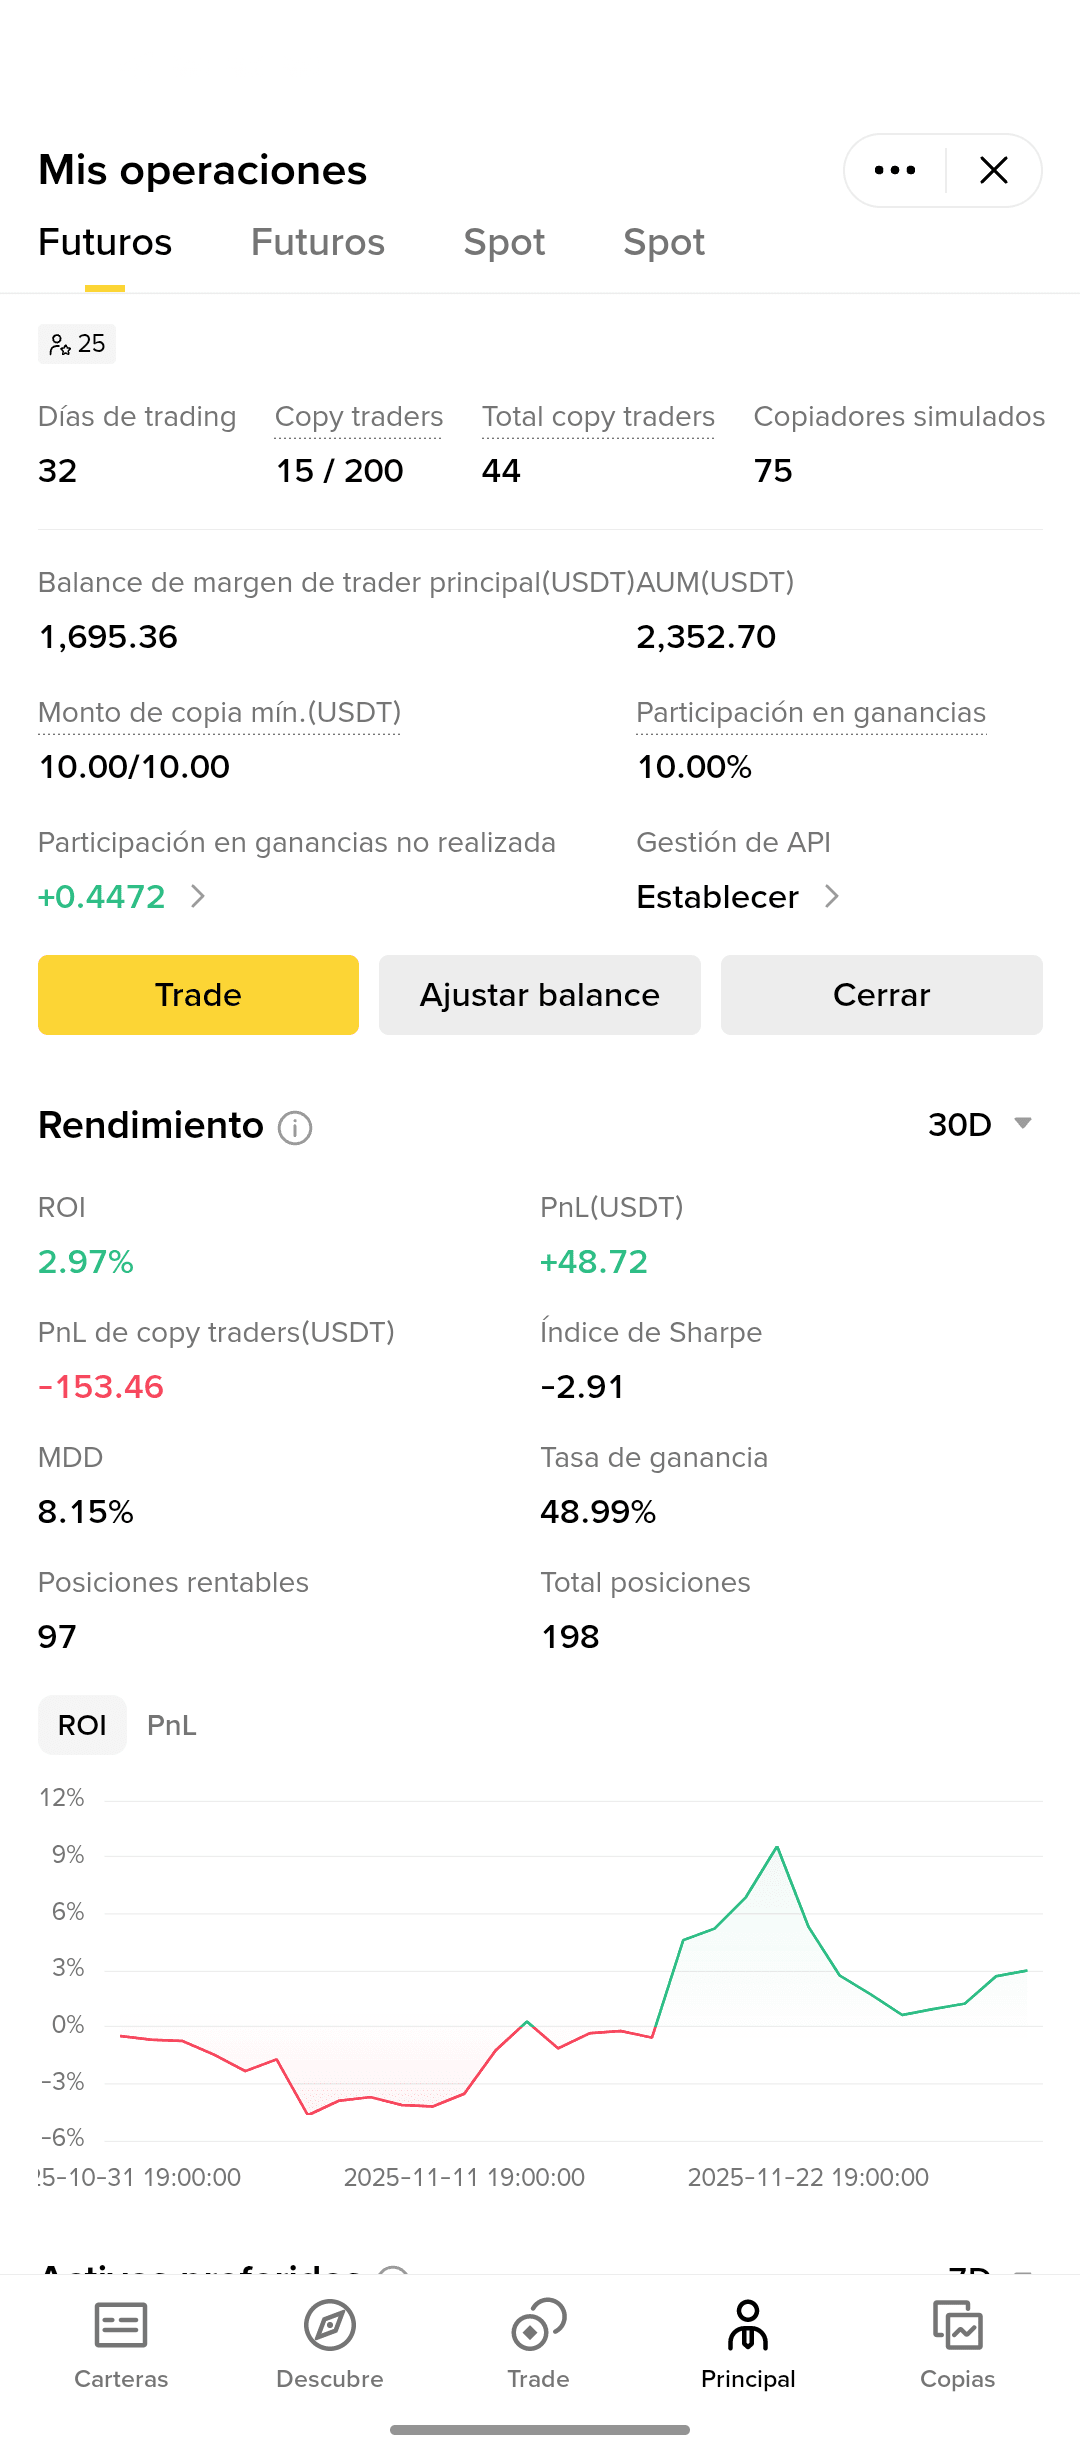Open the Trade icon in bottom navigation

point(538,2325)
